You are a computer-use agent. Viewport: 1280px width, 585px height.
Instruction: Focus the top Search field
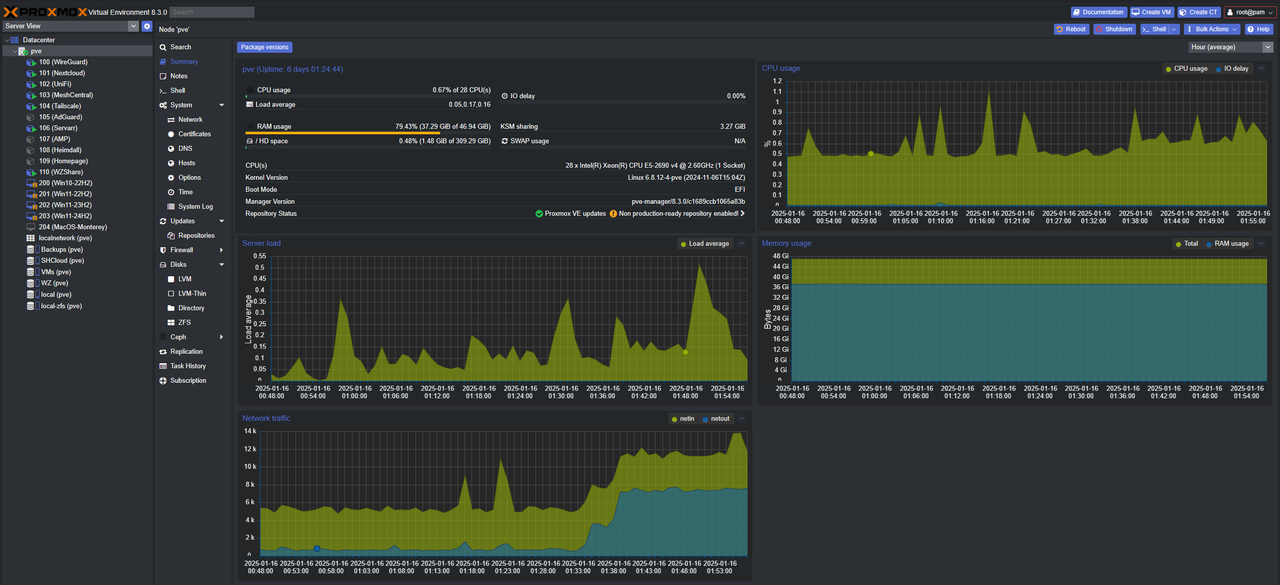coord(211,12)
